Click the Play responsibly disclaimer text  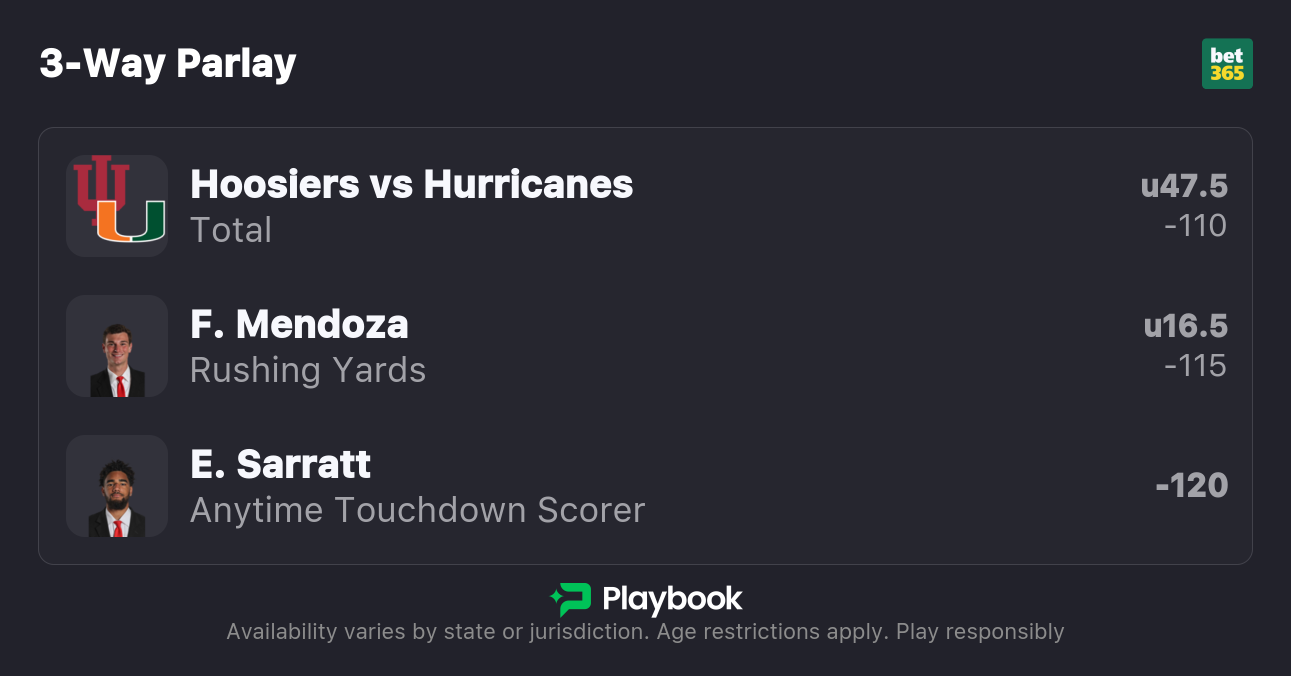click(x=980, y=632)
